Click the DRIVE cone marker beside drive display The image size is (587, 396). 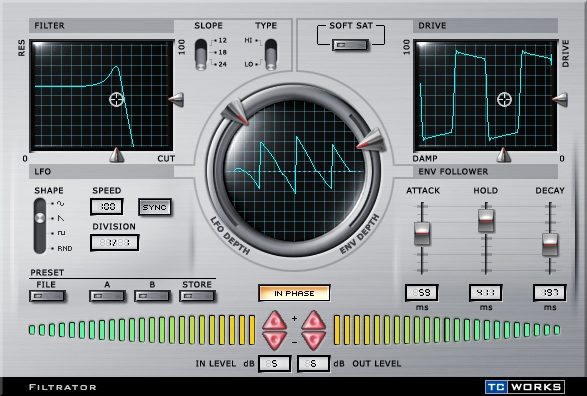pos(560,100)
